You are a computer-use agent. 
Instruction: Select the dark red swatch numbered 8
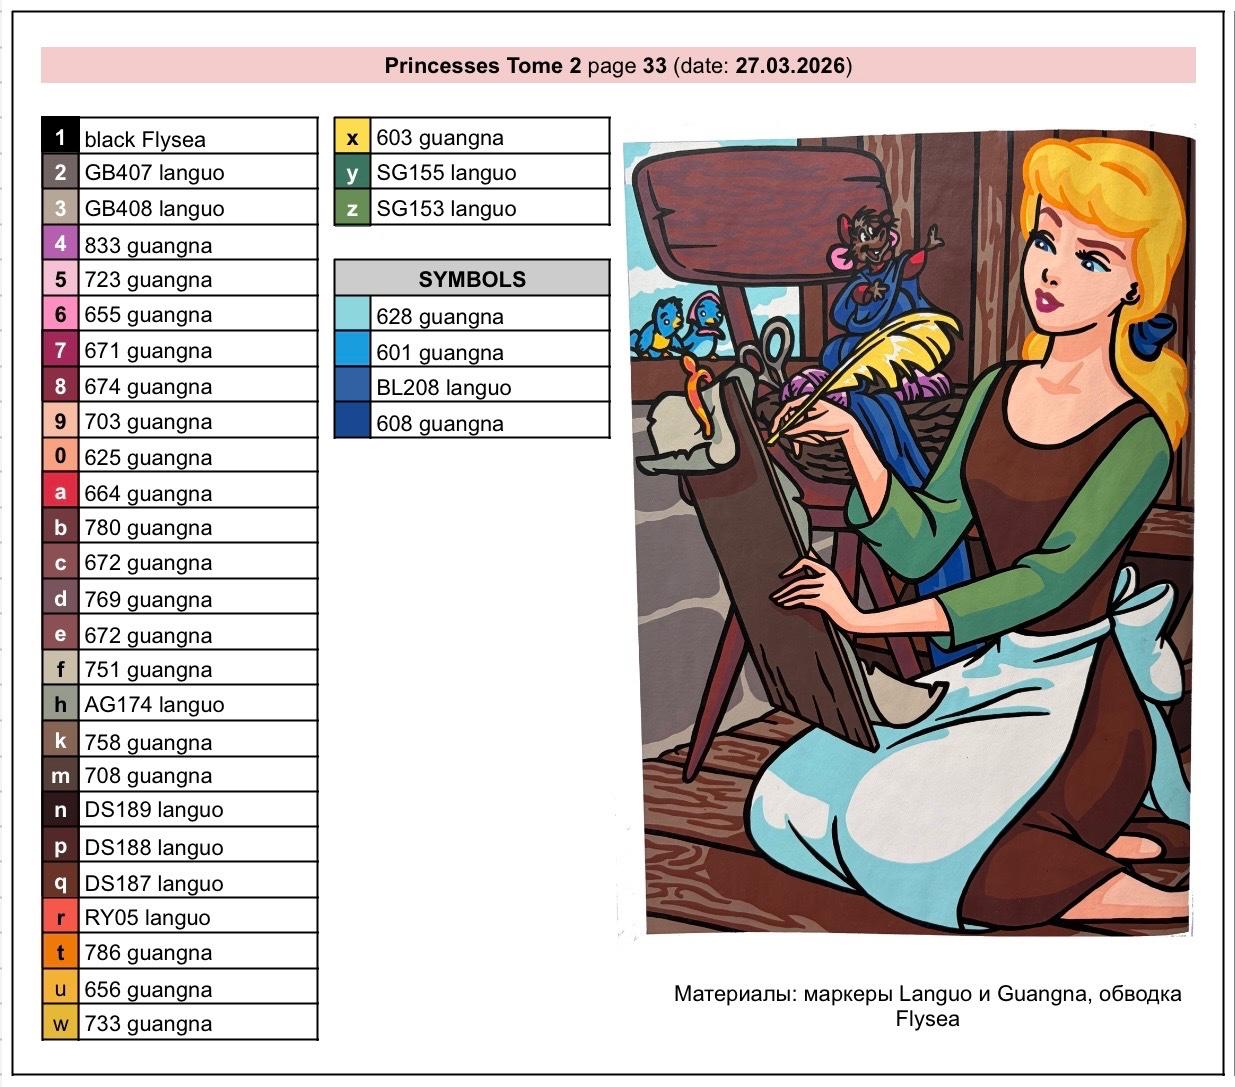click(60, 386)
